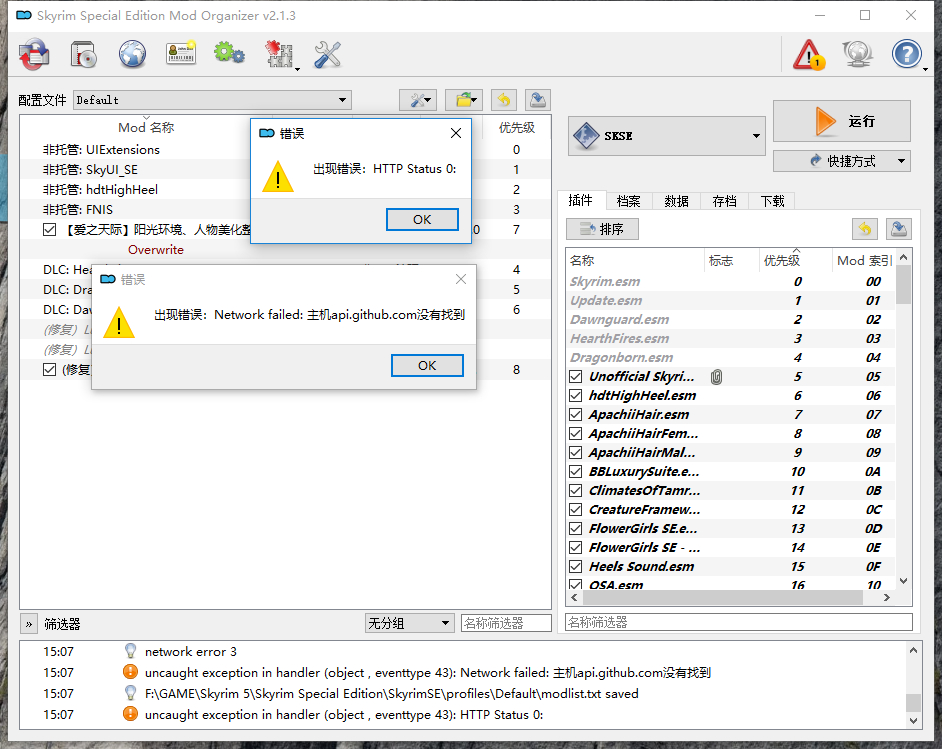Toggle Heels Sound.esm plugin checkbox

pyautogui.click(x=576, y=566)
